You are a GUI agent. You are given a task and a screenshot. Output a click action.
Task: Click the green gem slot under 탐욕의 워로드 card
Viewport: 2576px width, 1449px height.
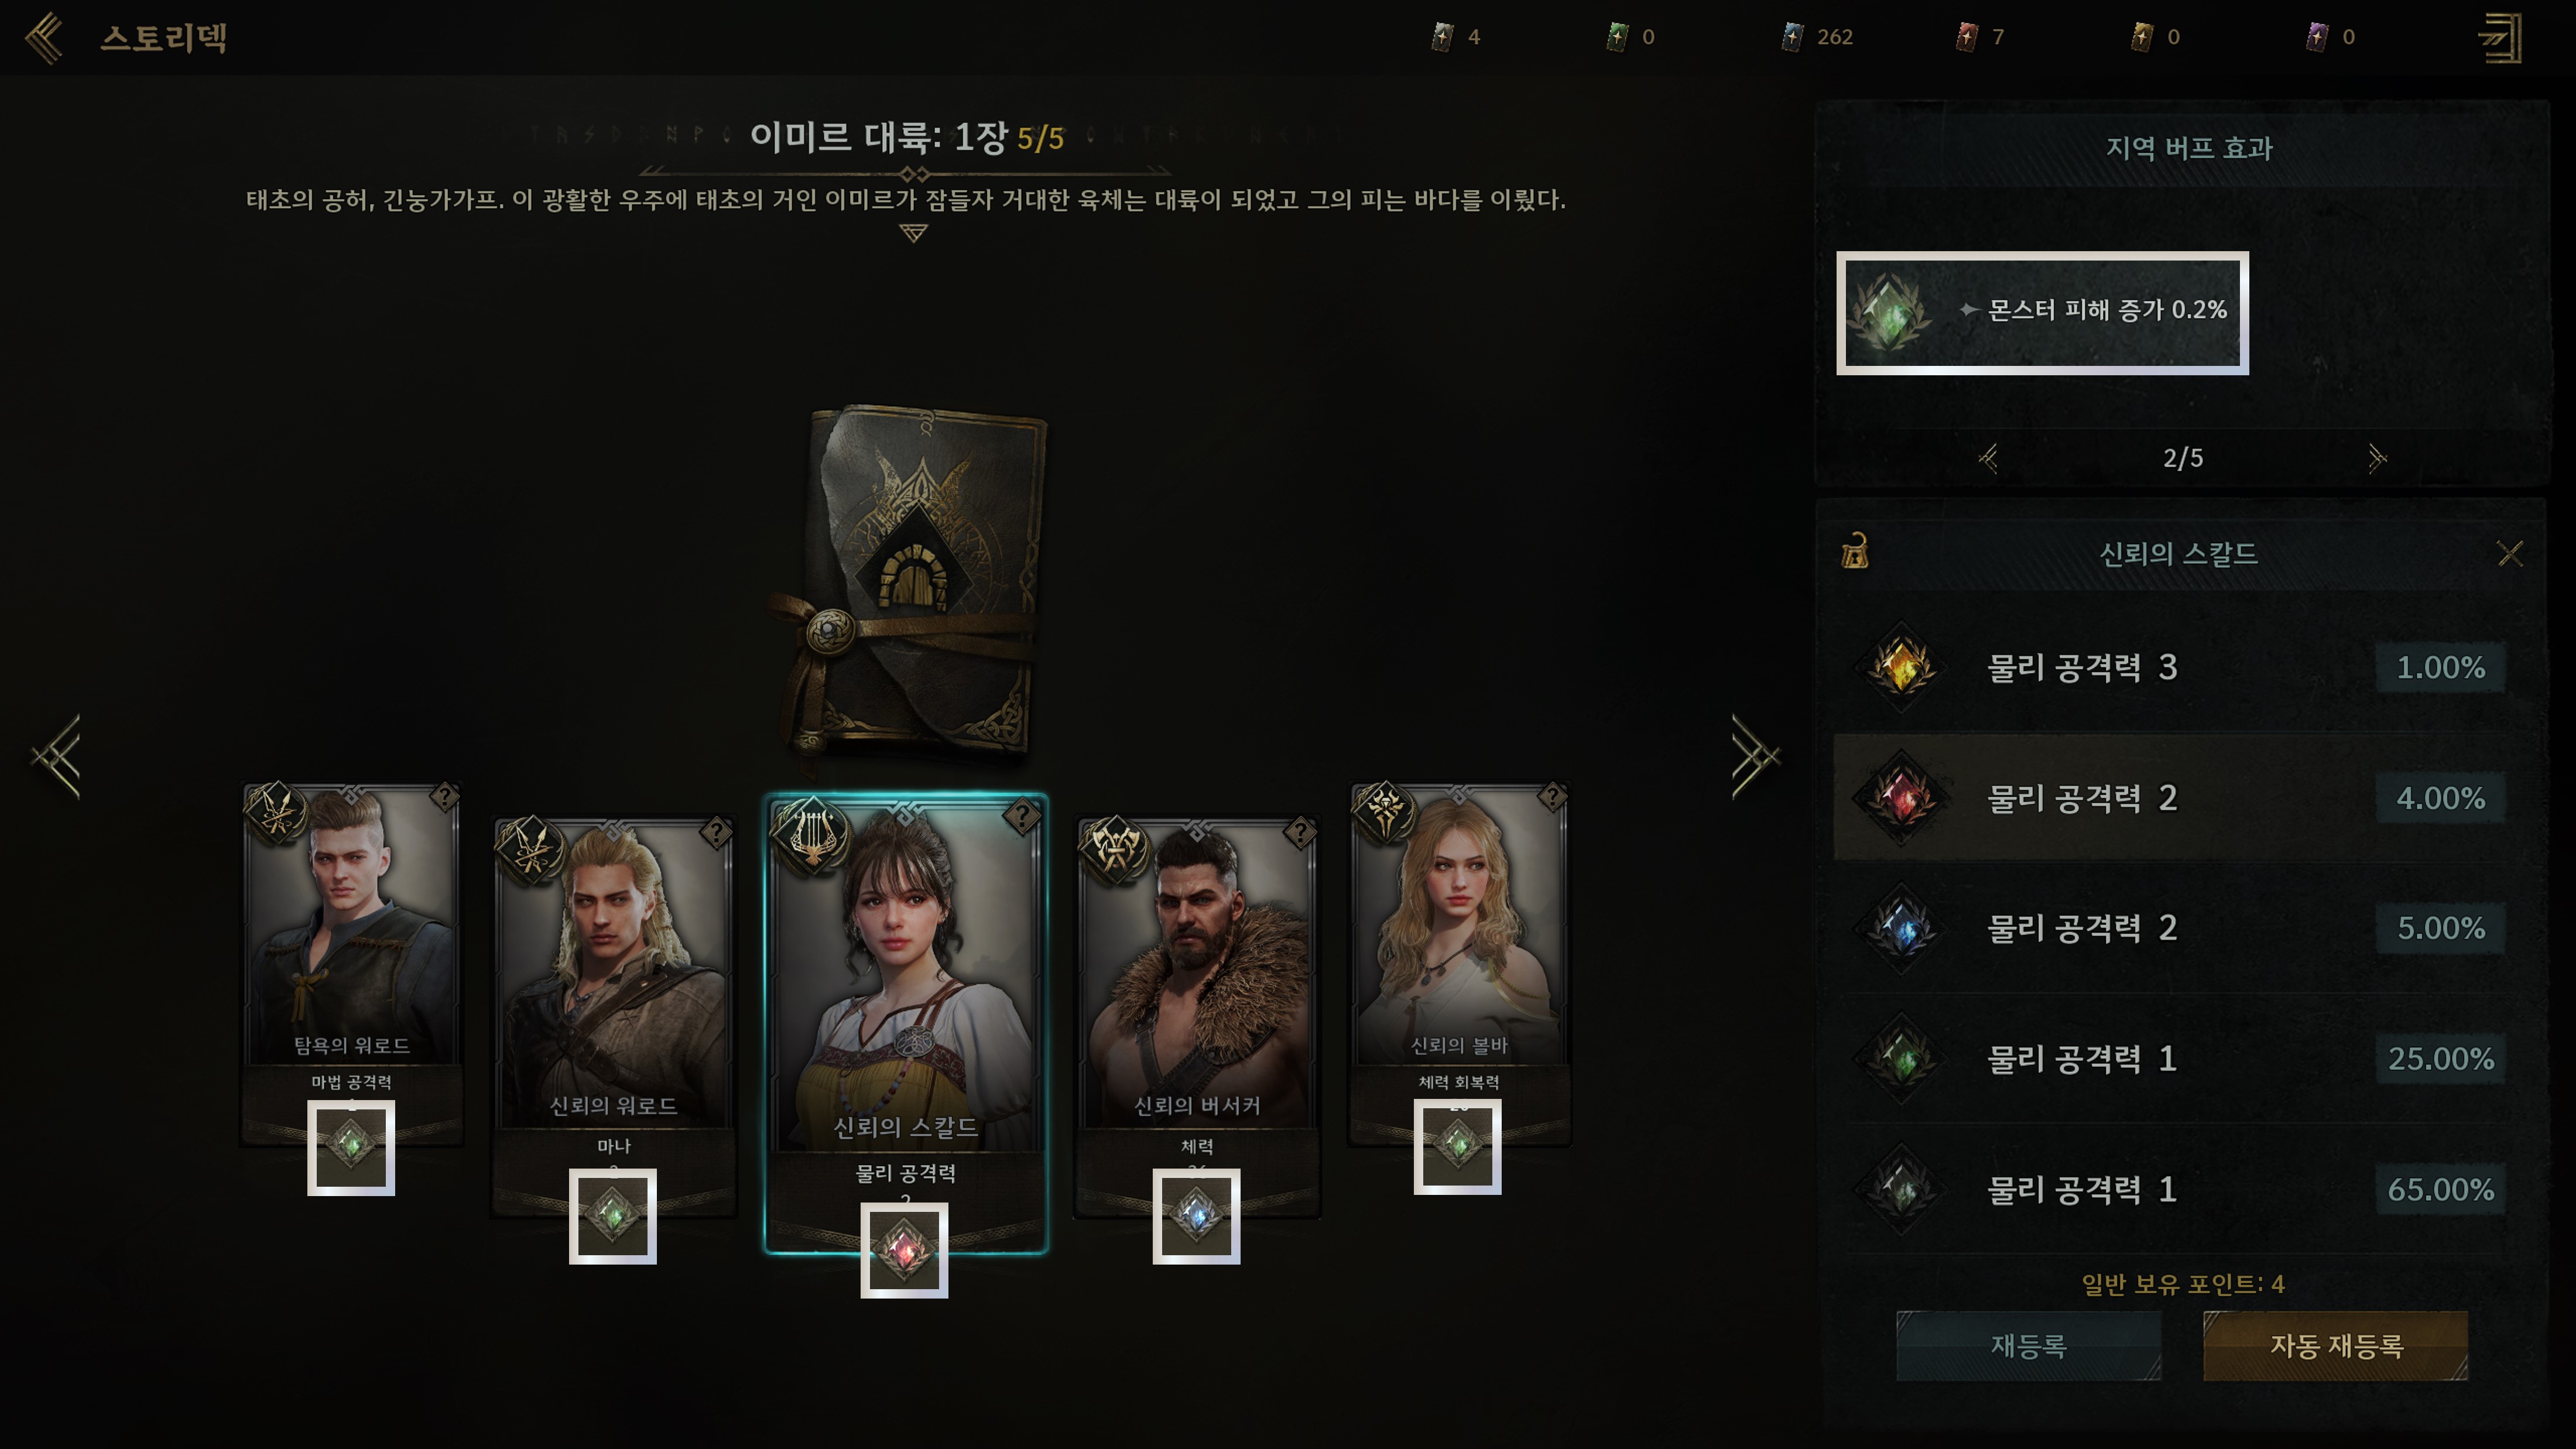[351, 1147]
